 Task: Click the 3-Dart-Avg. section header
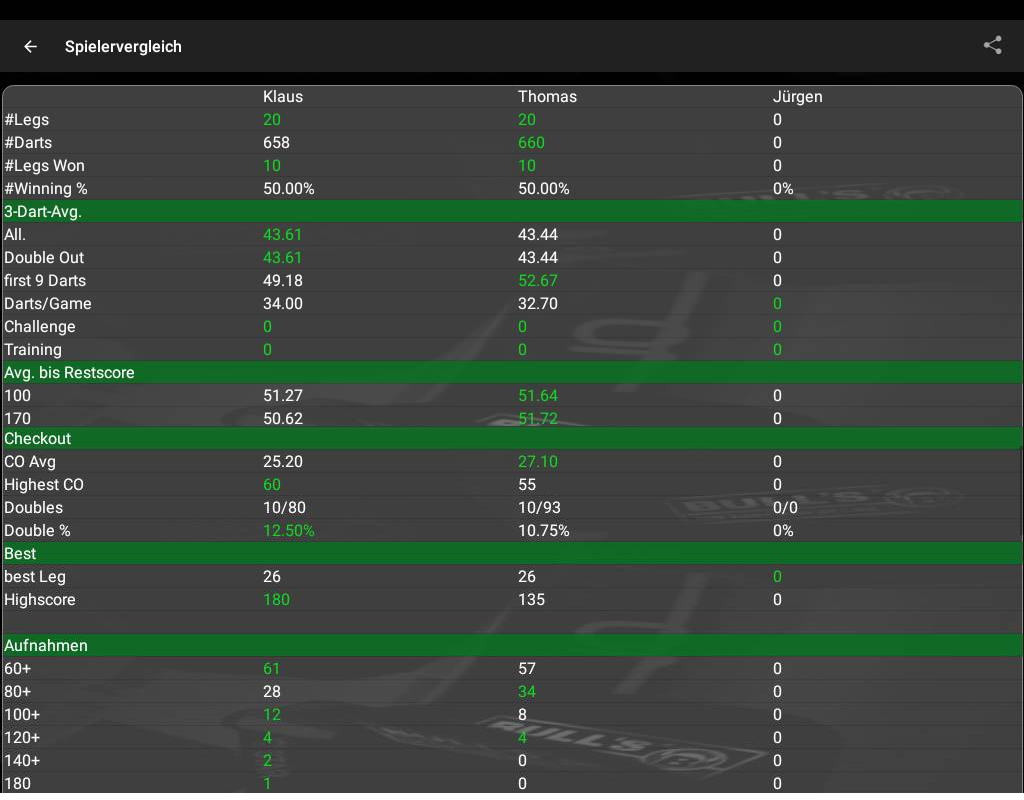43,212
